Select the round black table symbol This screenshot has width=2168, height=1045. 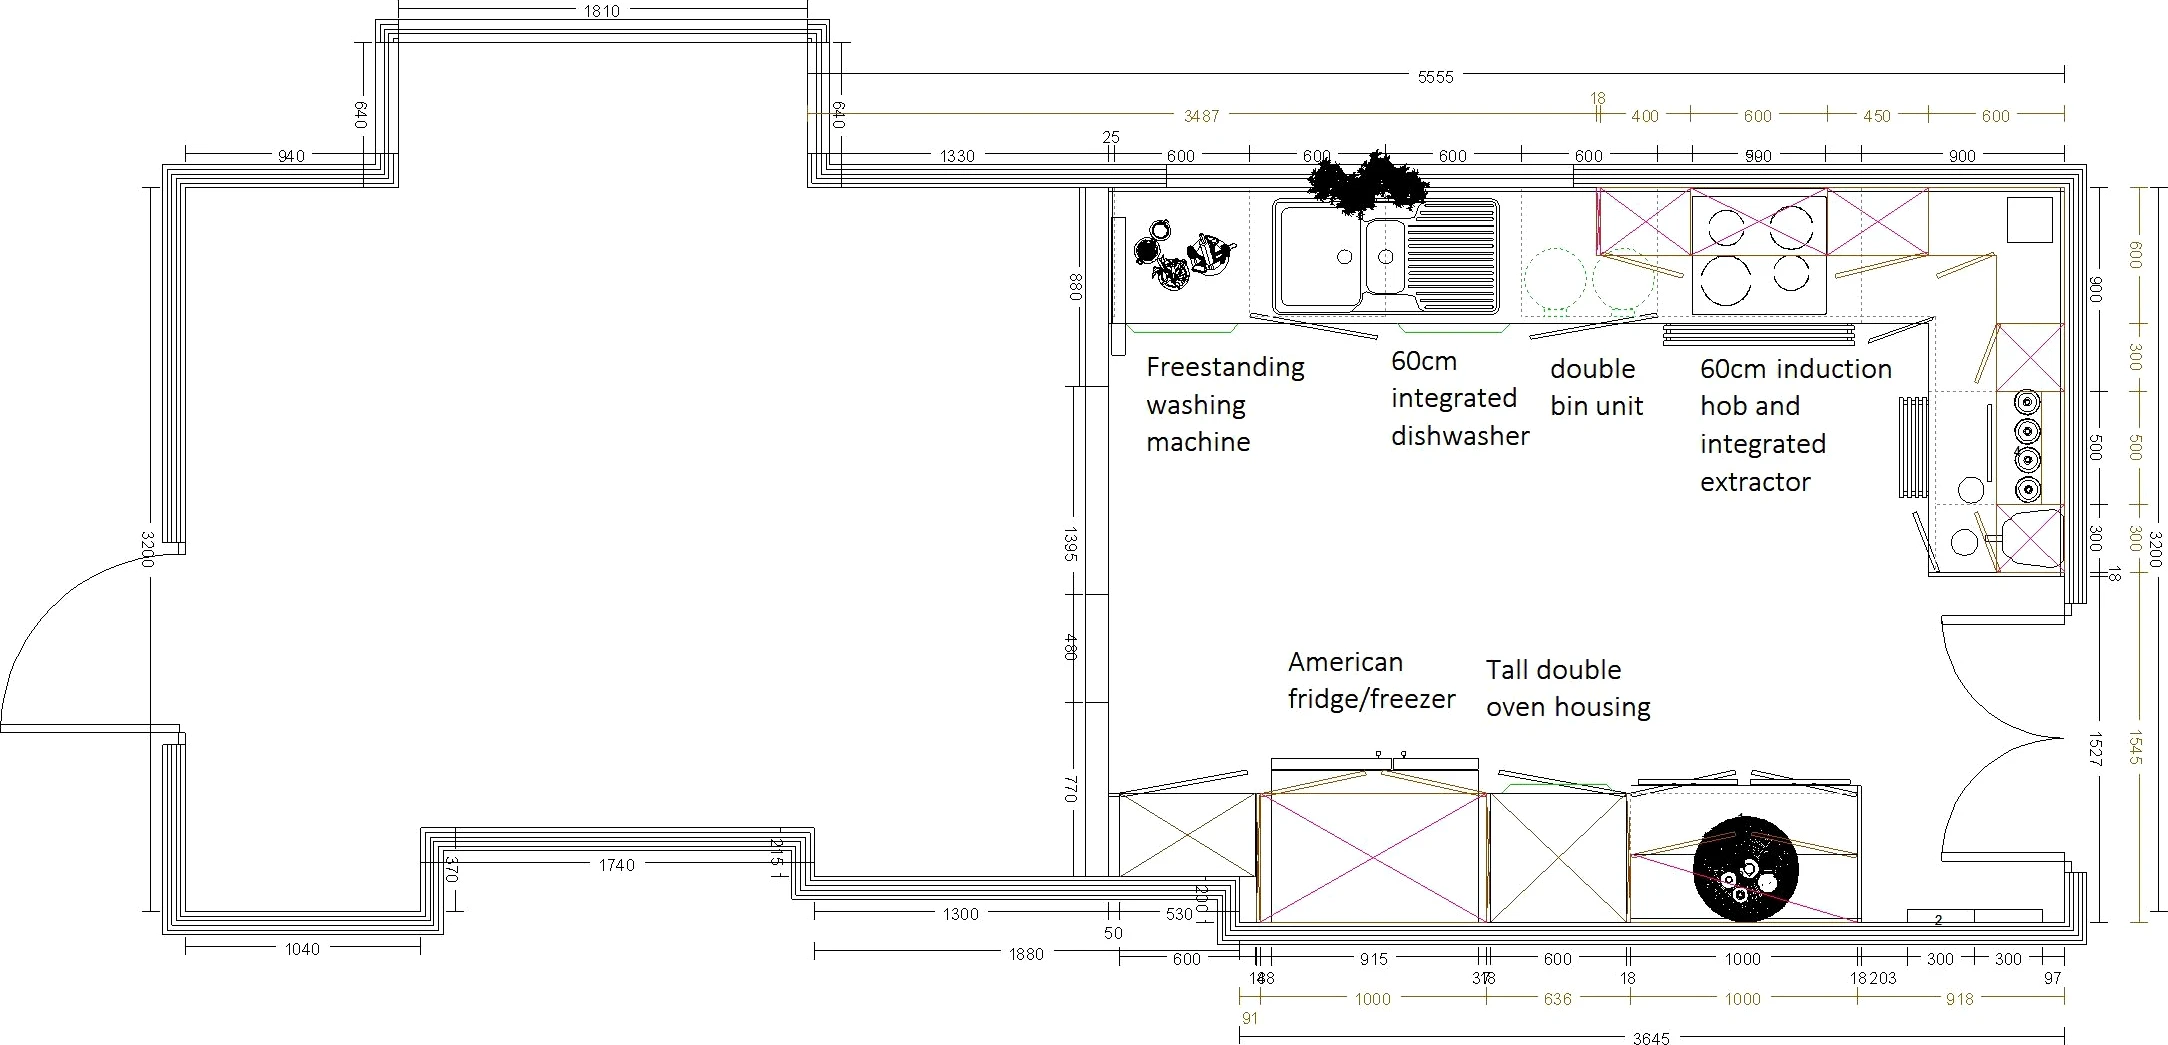(x=1746, y=868)
